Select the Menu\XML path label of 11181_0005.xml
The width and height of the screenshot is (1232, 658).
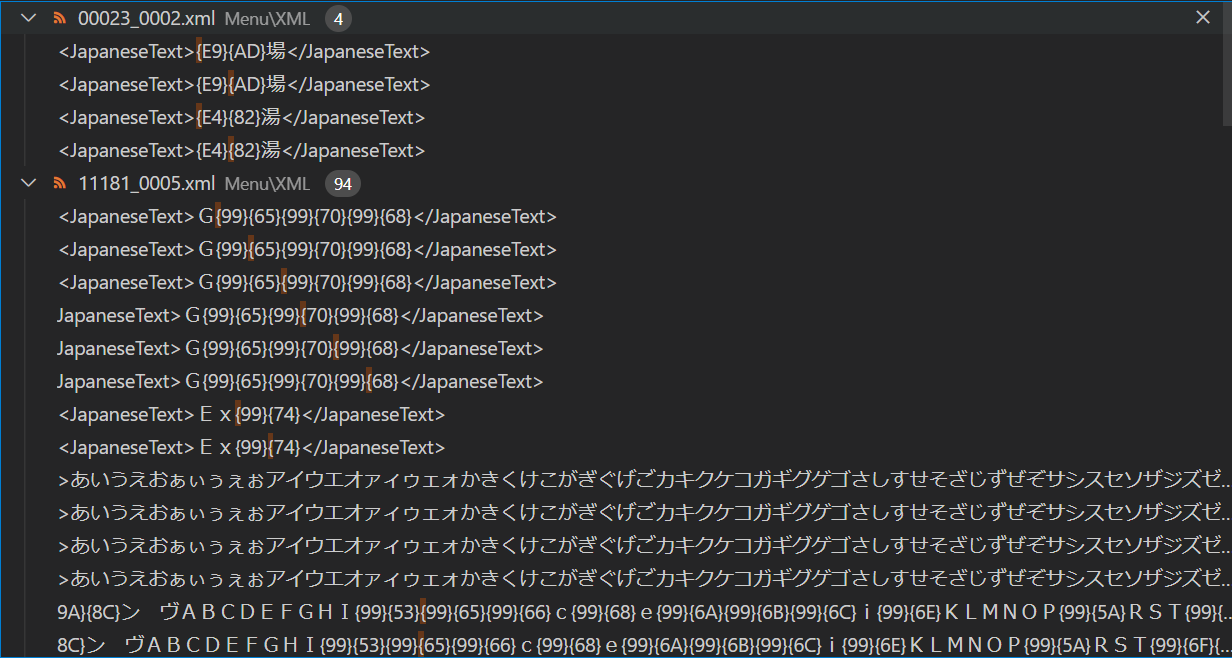(266, 183)
